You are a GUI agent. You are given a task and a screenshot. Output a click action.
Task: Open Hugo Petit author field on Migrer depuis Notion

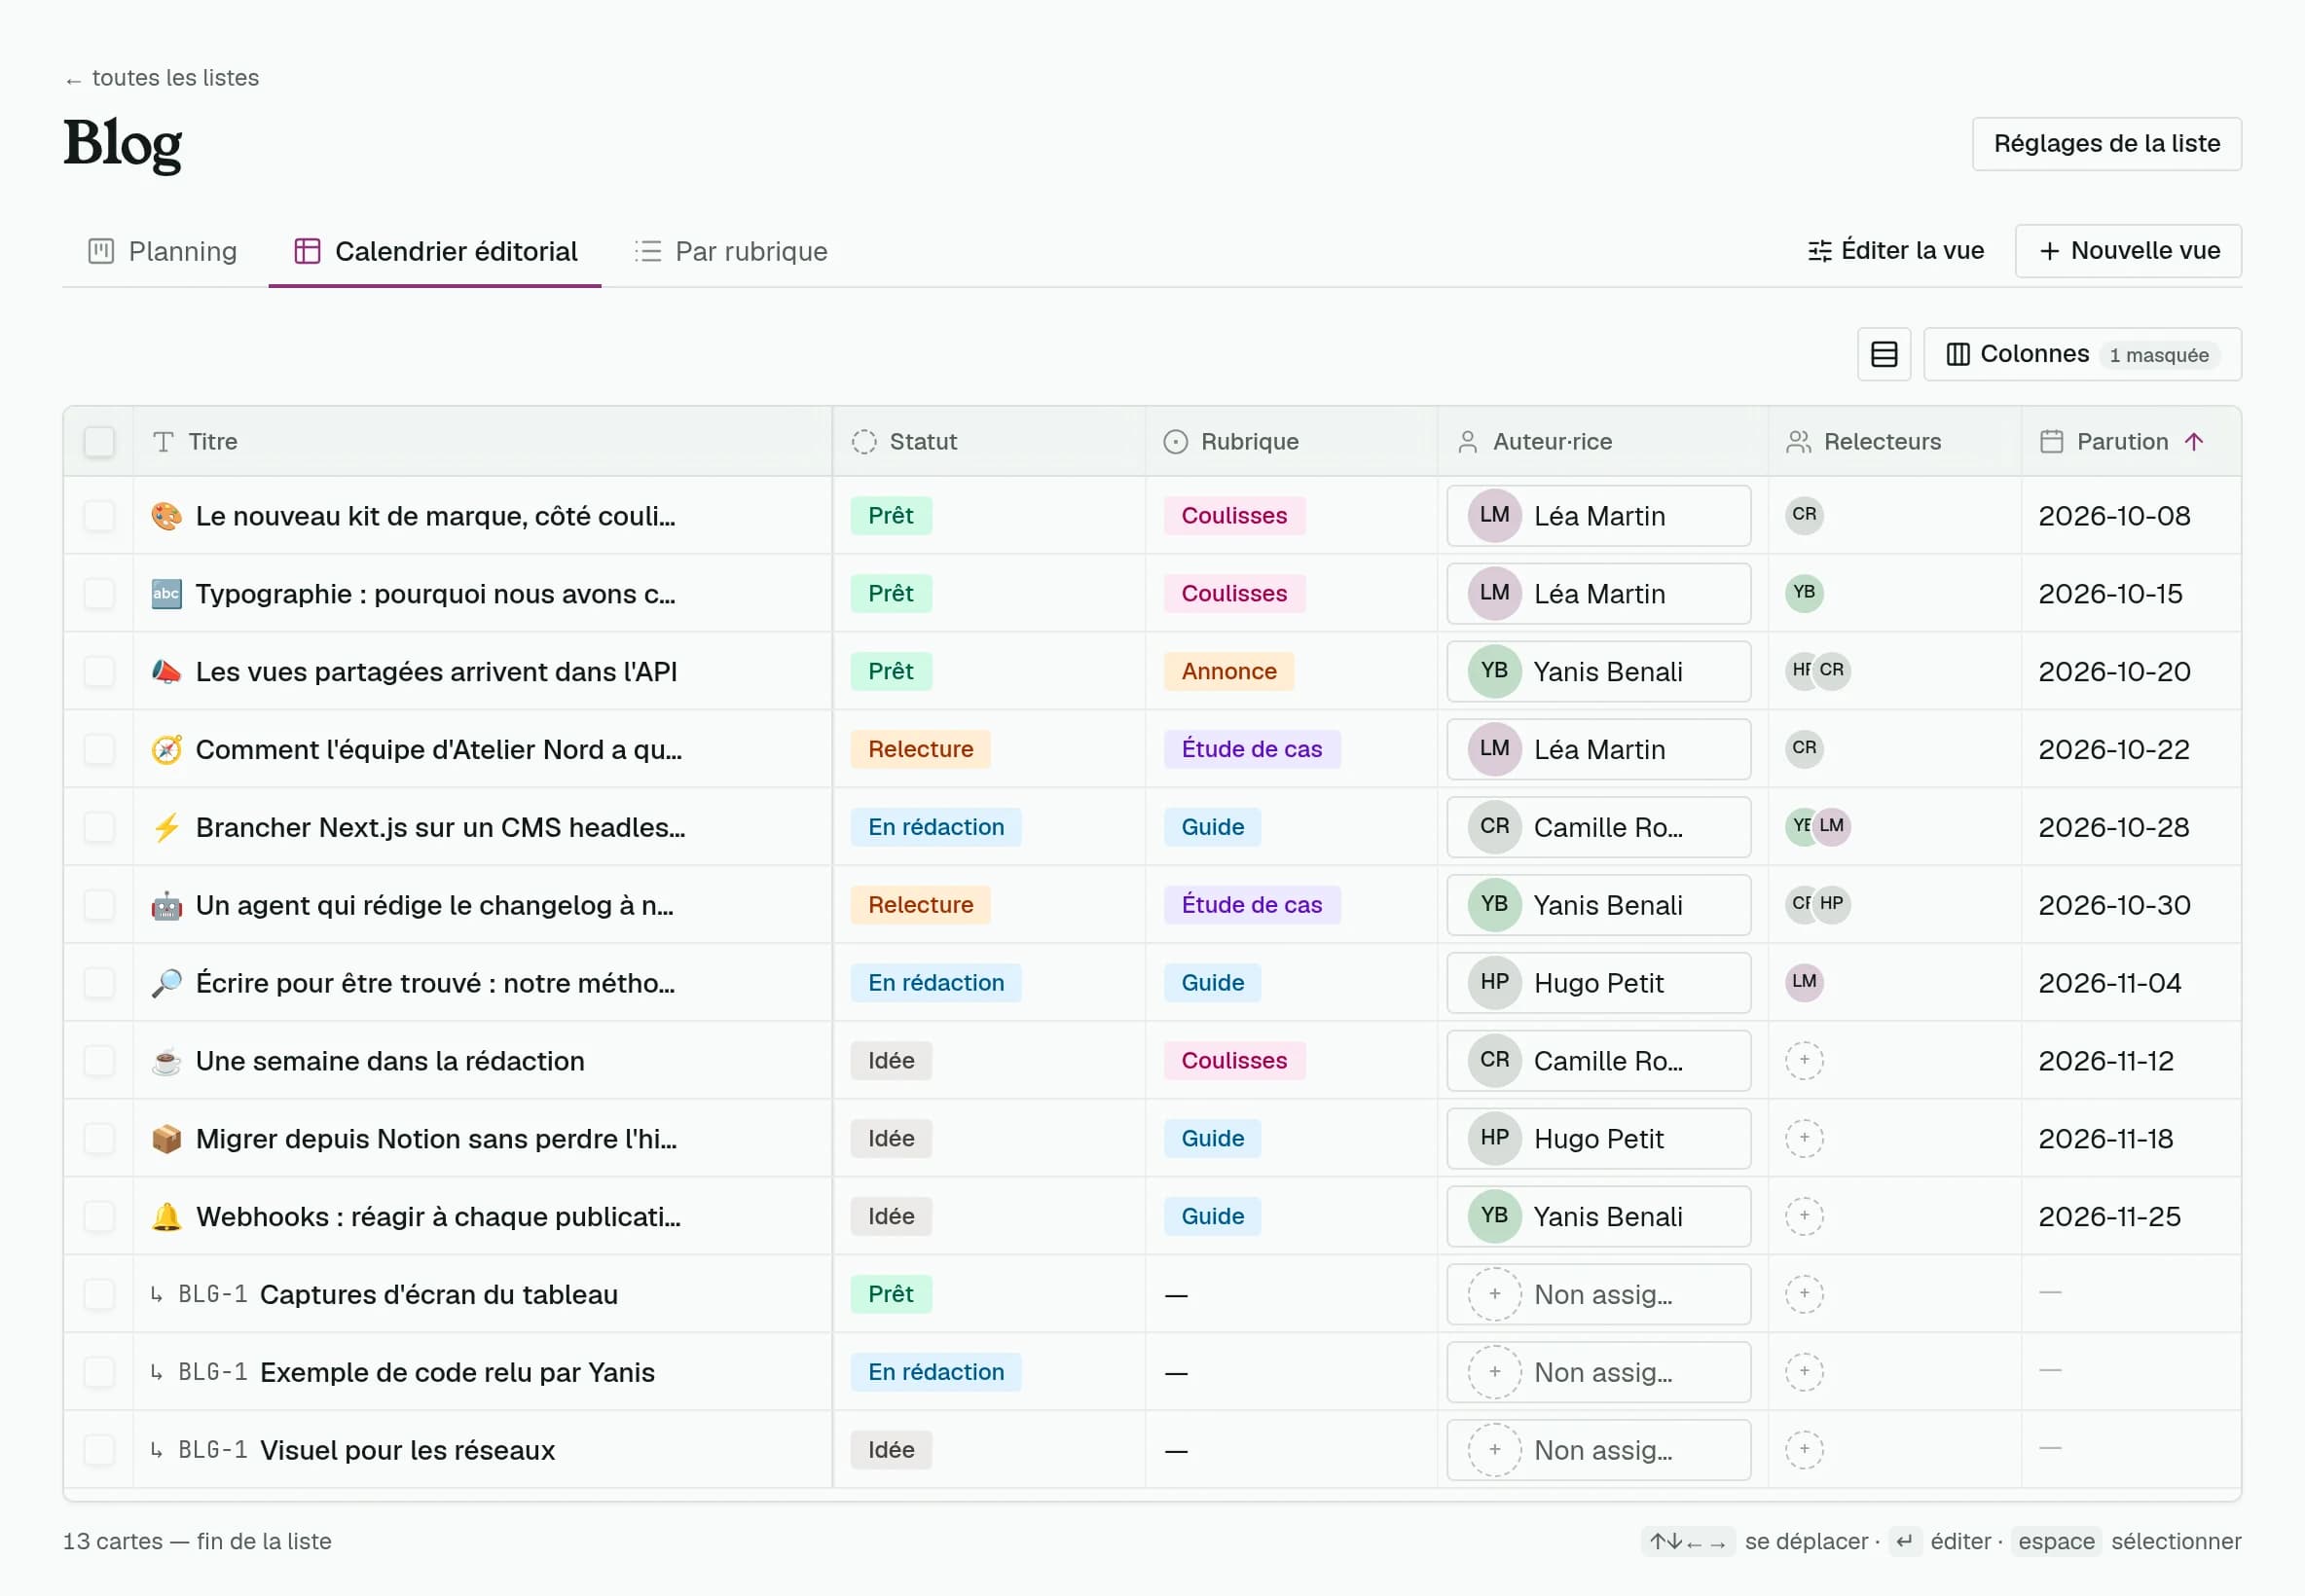[1598, 1139]
